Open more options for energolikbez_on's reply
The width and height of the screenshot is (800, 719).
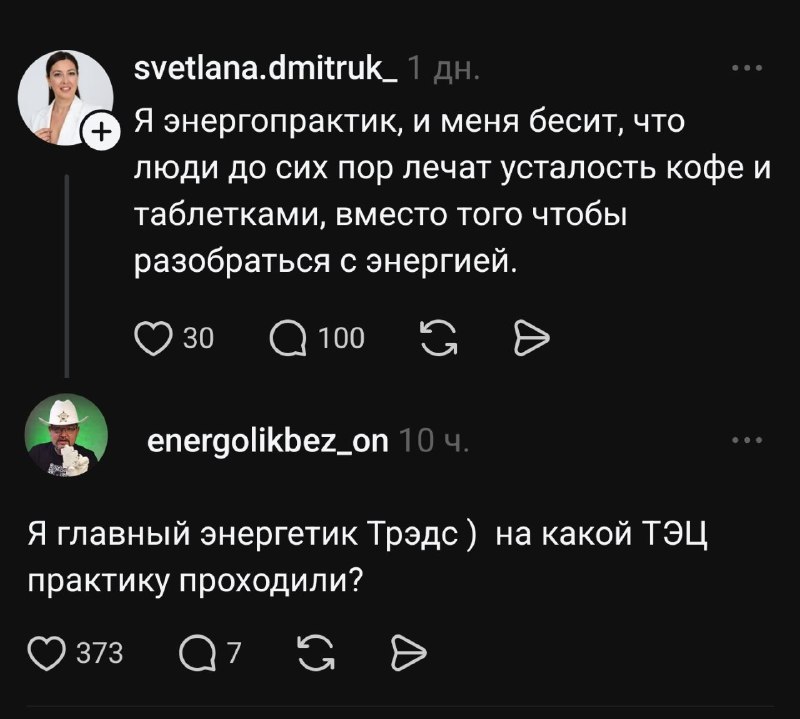coord(747,439)
